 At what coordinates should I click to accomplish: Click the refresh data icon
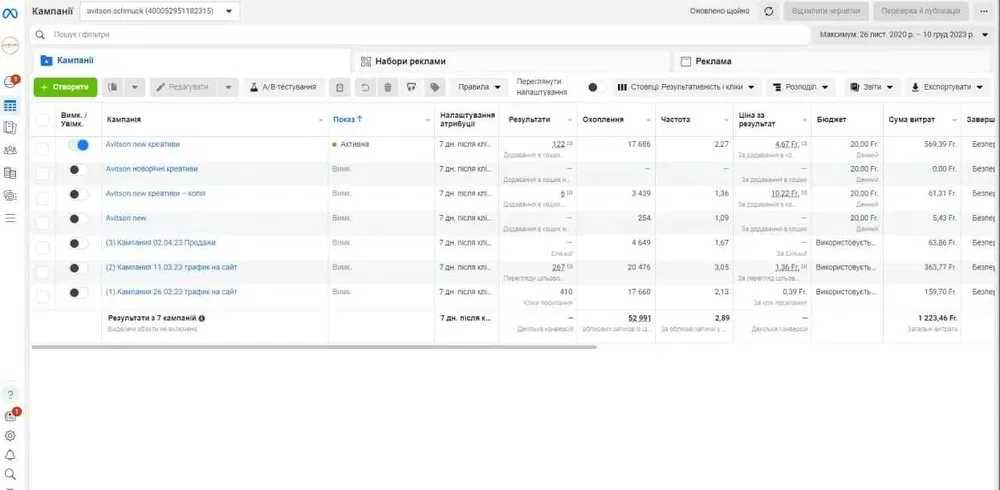tap(768, 11)
